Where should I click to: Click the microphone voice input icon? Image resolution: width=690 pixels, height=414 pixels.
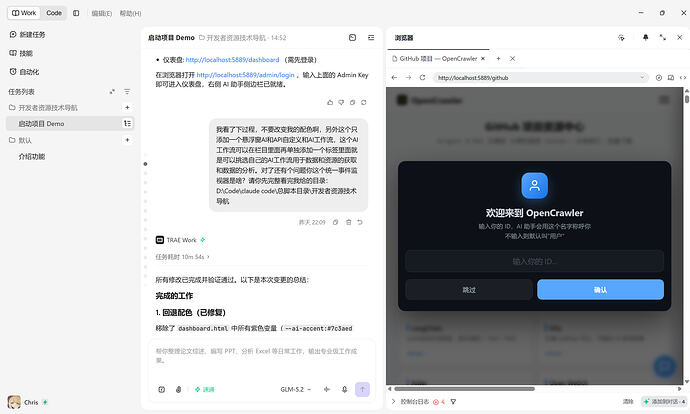(345, 389)
